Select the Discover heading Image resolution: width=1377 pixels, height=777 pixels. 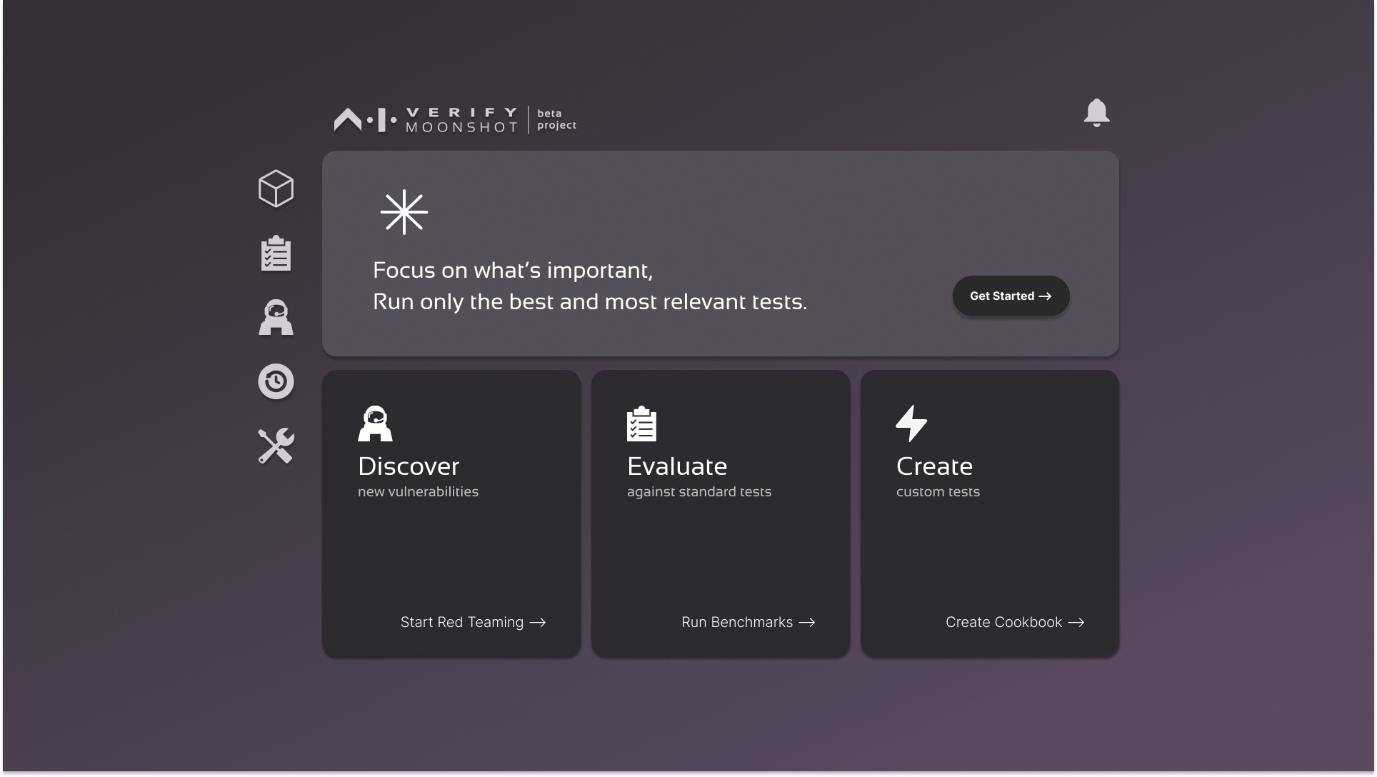pos(409,466)
